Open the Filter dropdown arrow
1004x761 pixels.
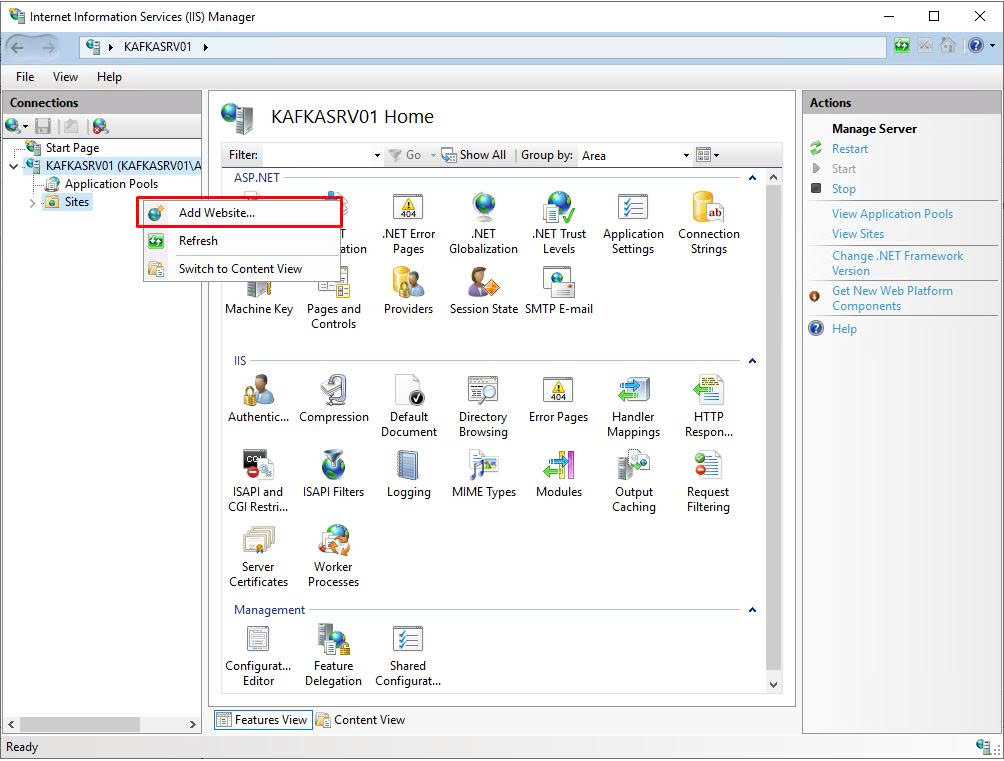coord(377,155)
